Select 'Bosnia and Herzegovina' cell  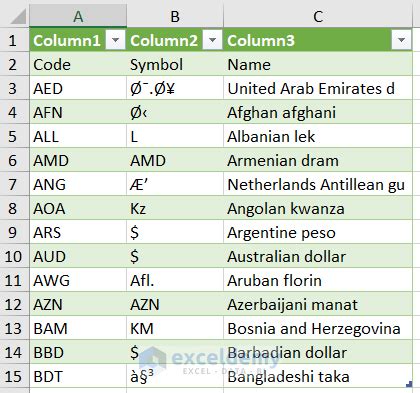tap(318, 328)
